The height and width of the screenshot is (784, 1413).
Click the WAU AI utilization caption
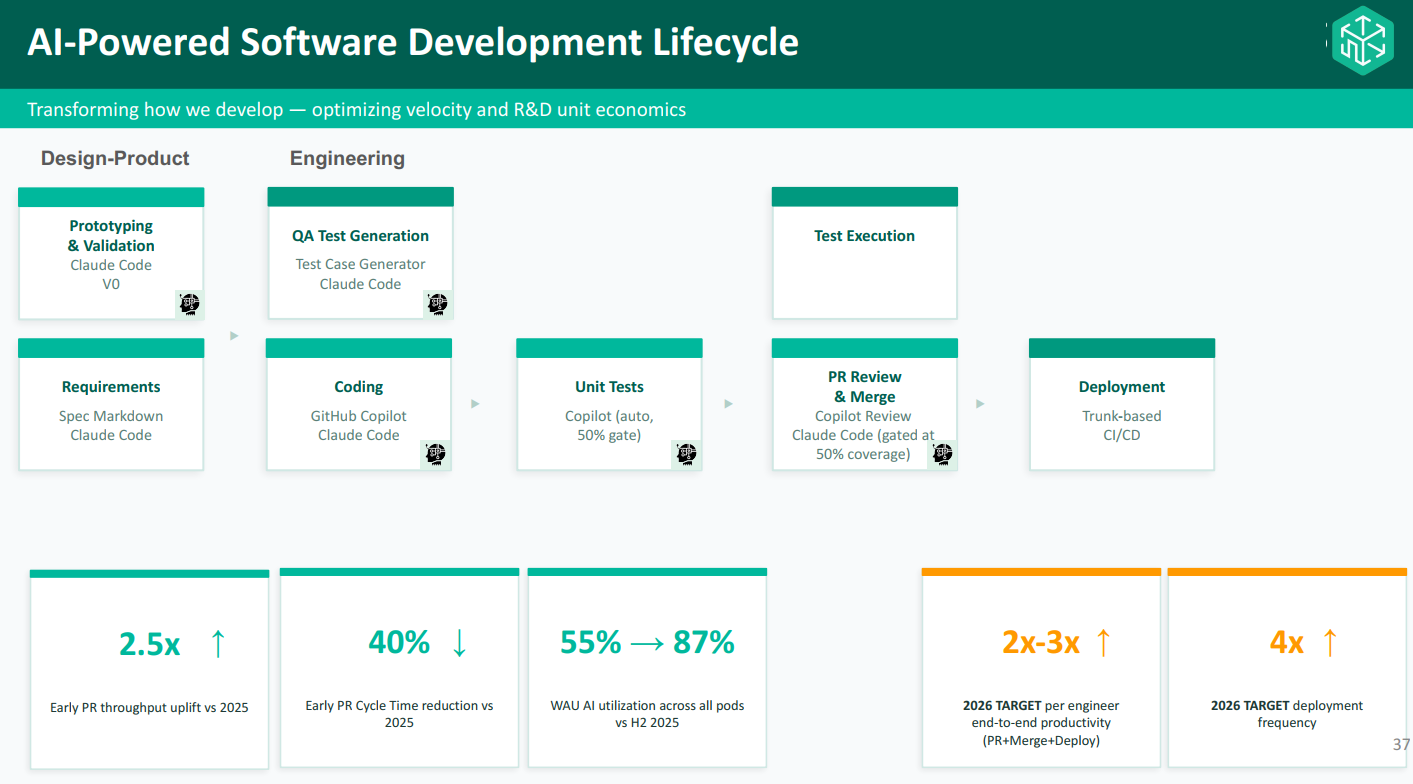click(647, 714)
